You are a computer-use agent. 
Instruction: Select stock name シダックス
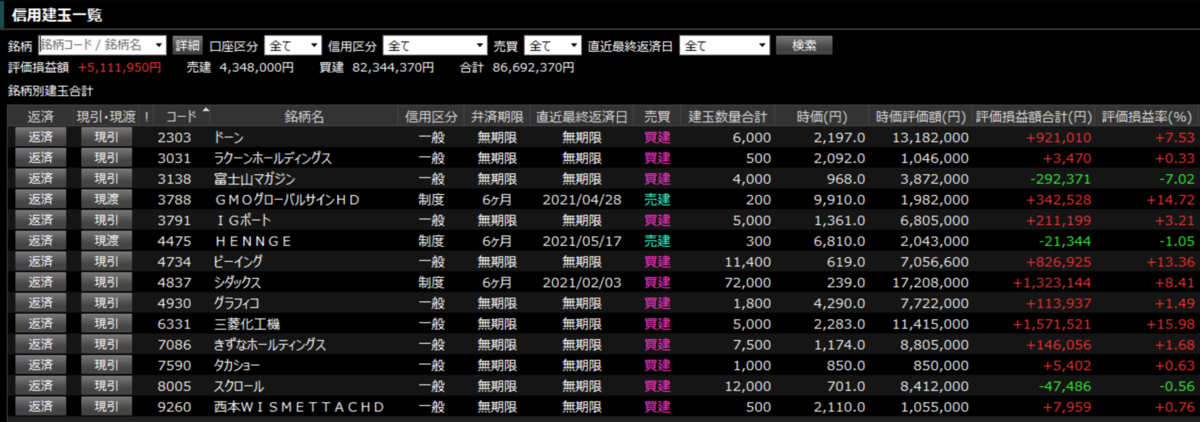[237, 282]
